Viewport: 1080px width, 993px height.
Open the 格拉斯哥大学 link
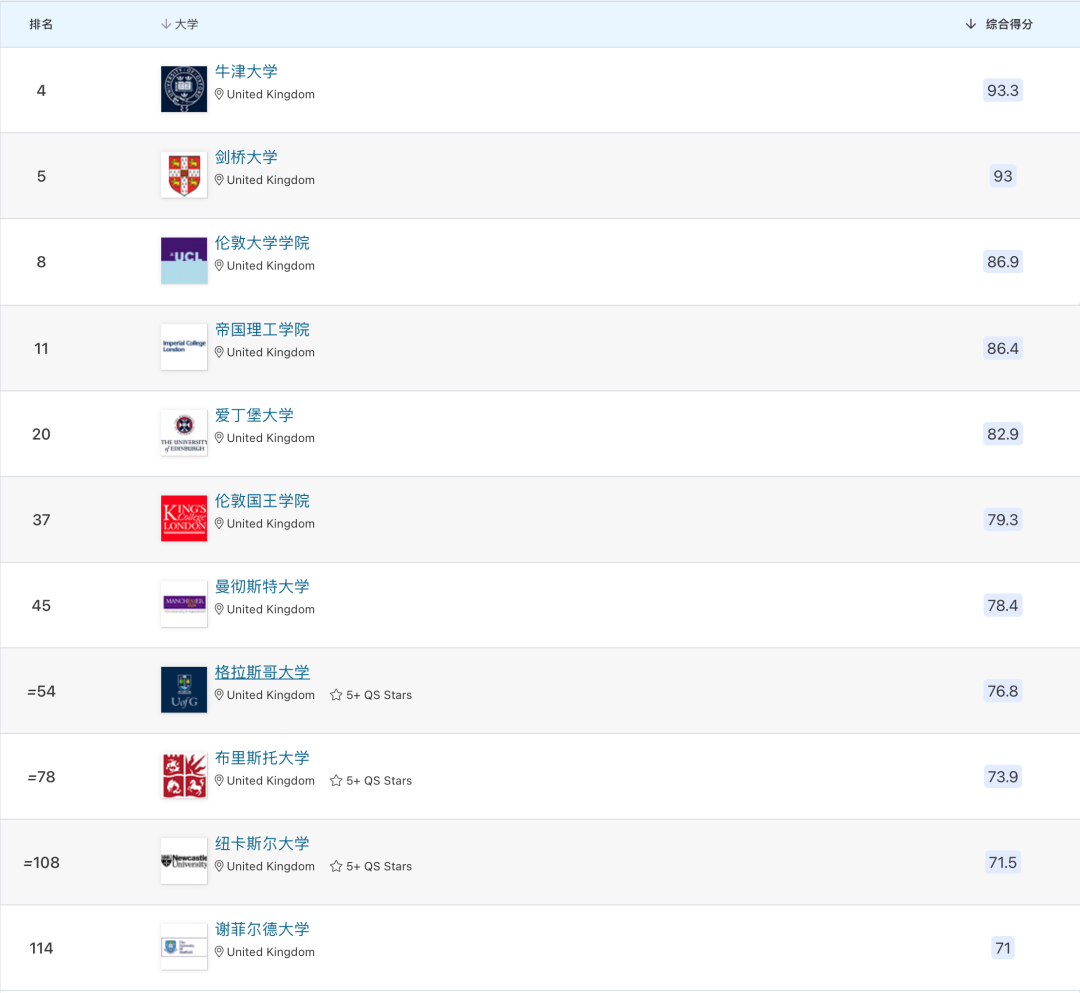click(x=262, y=672)
